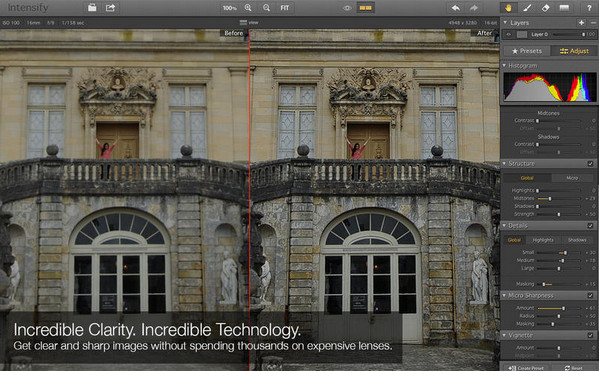This screenshot has width=599, height=371.
Task: Collapse the Details section triangle
Action: click(505, 226)
